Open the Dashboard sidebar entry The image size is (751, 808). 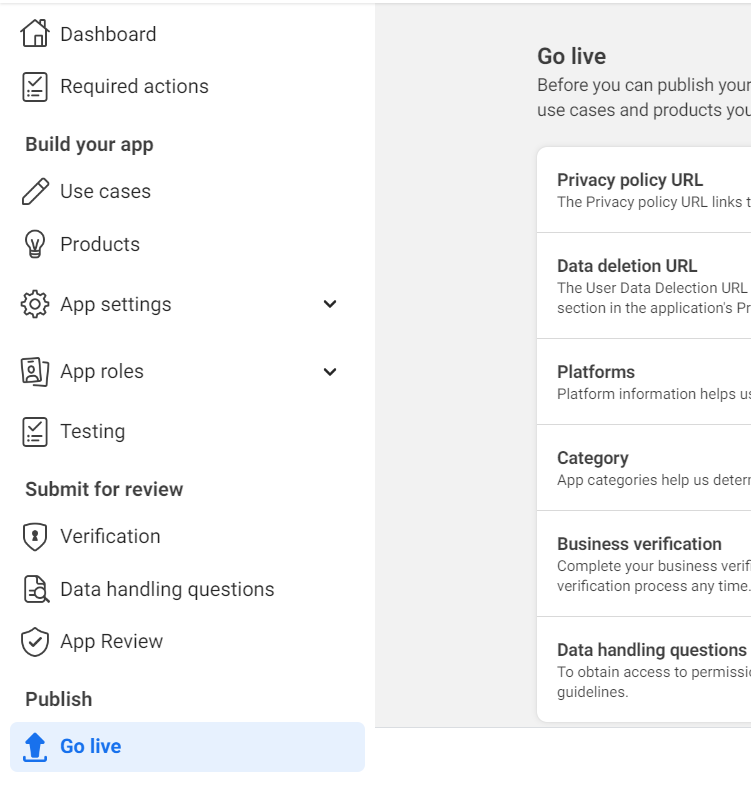(x=109, y=33)
